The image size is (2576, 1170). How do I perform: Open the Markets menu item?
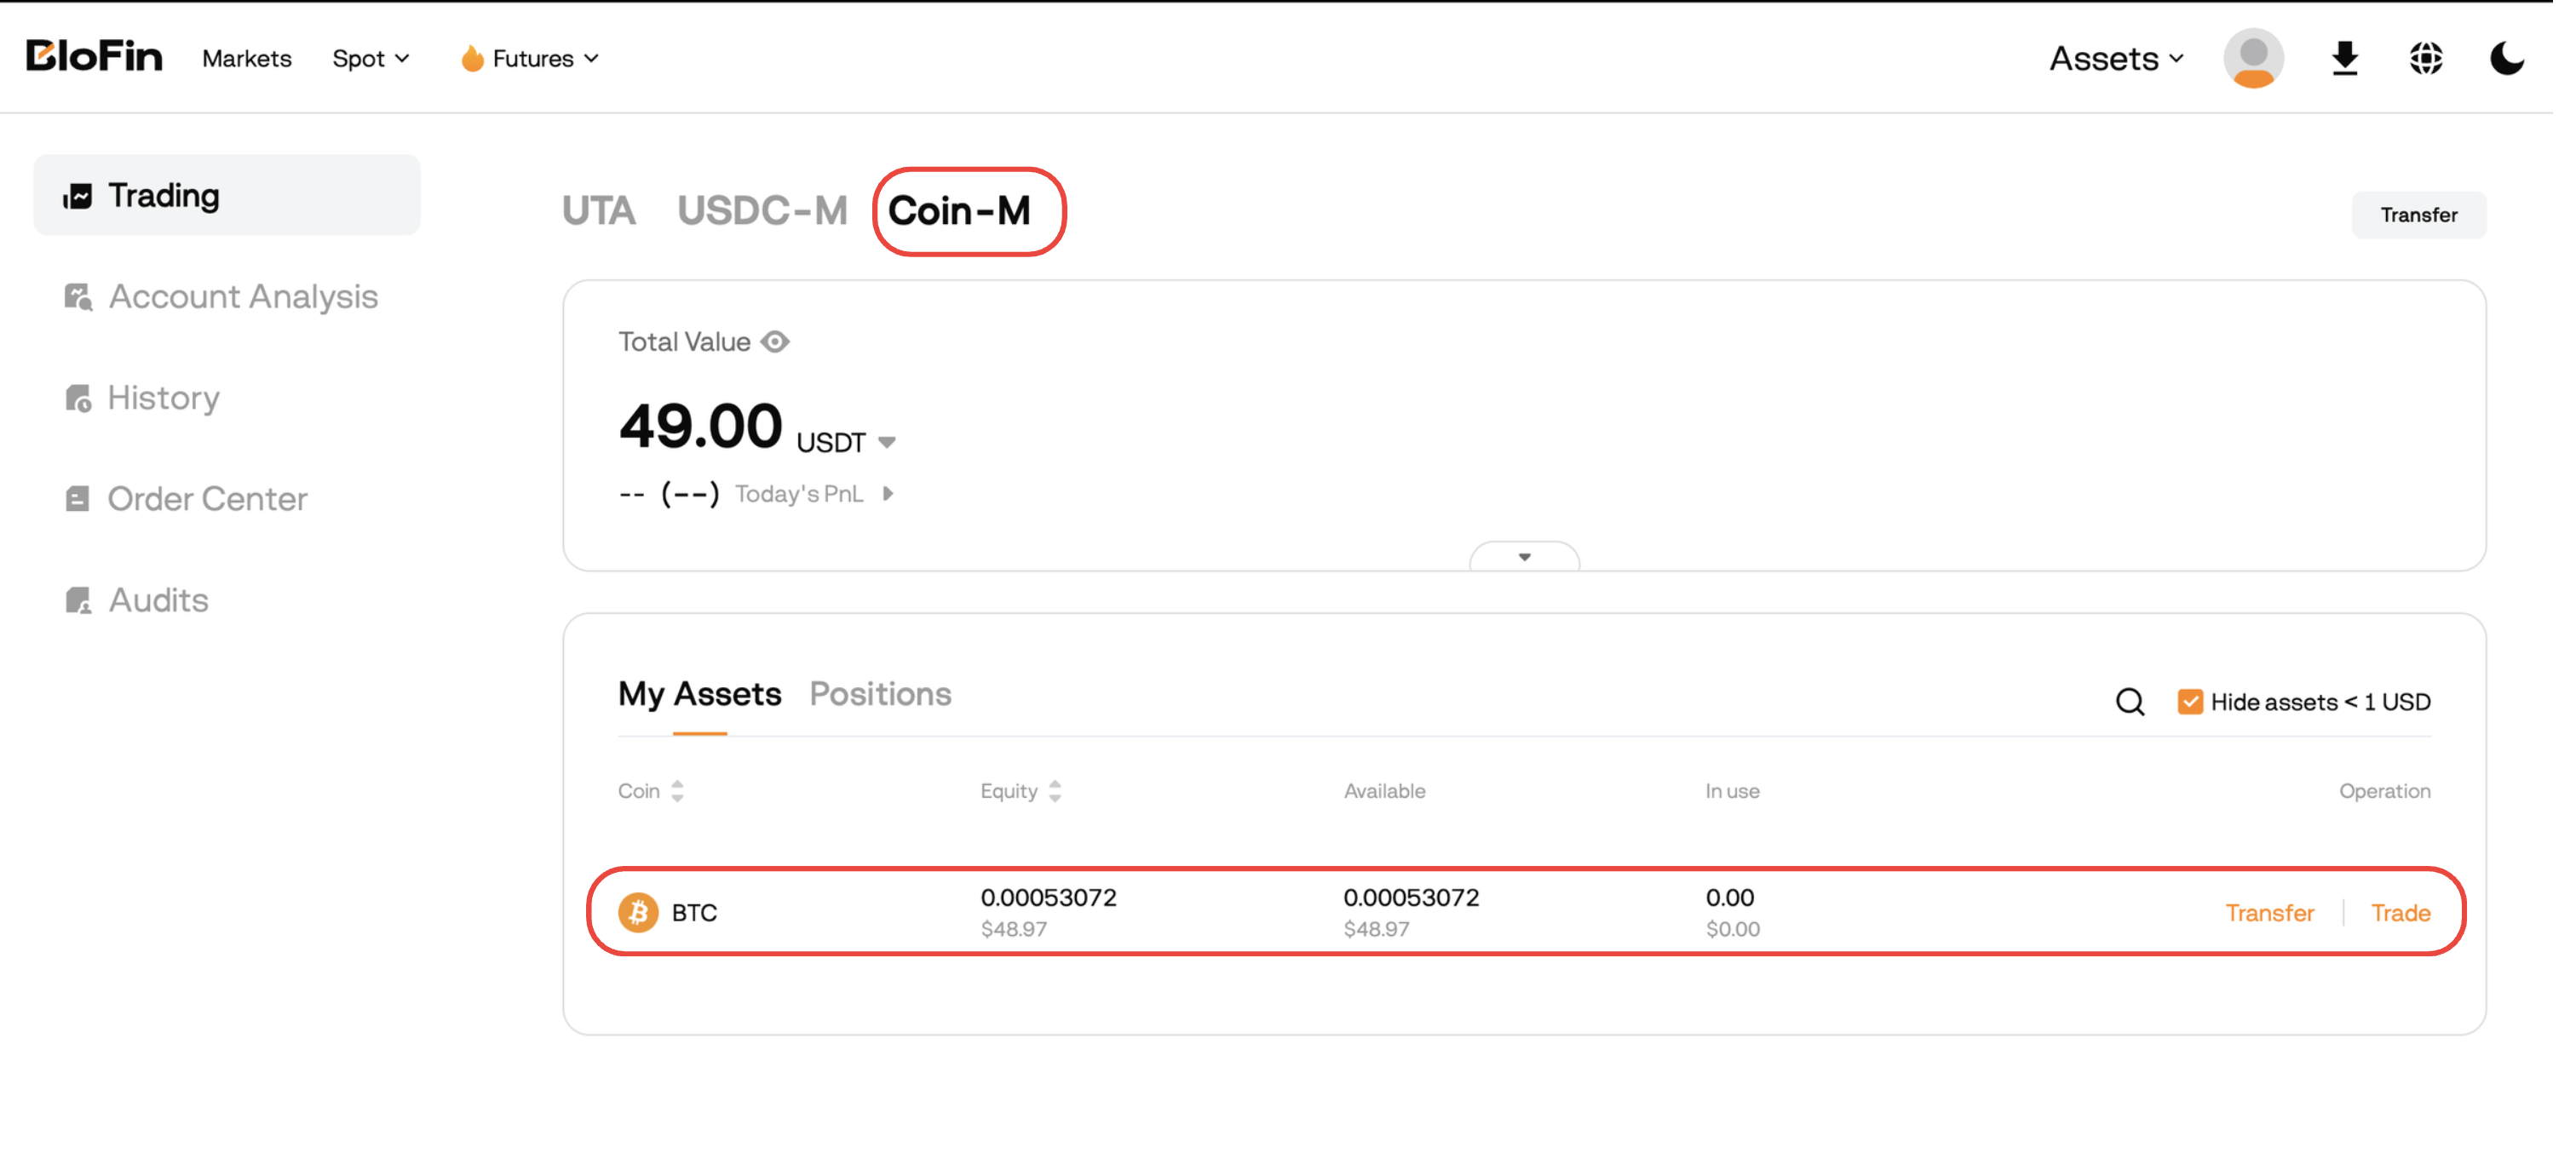[x=247, y=59]
